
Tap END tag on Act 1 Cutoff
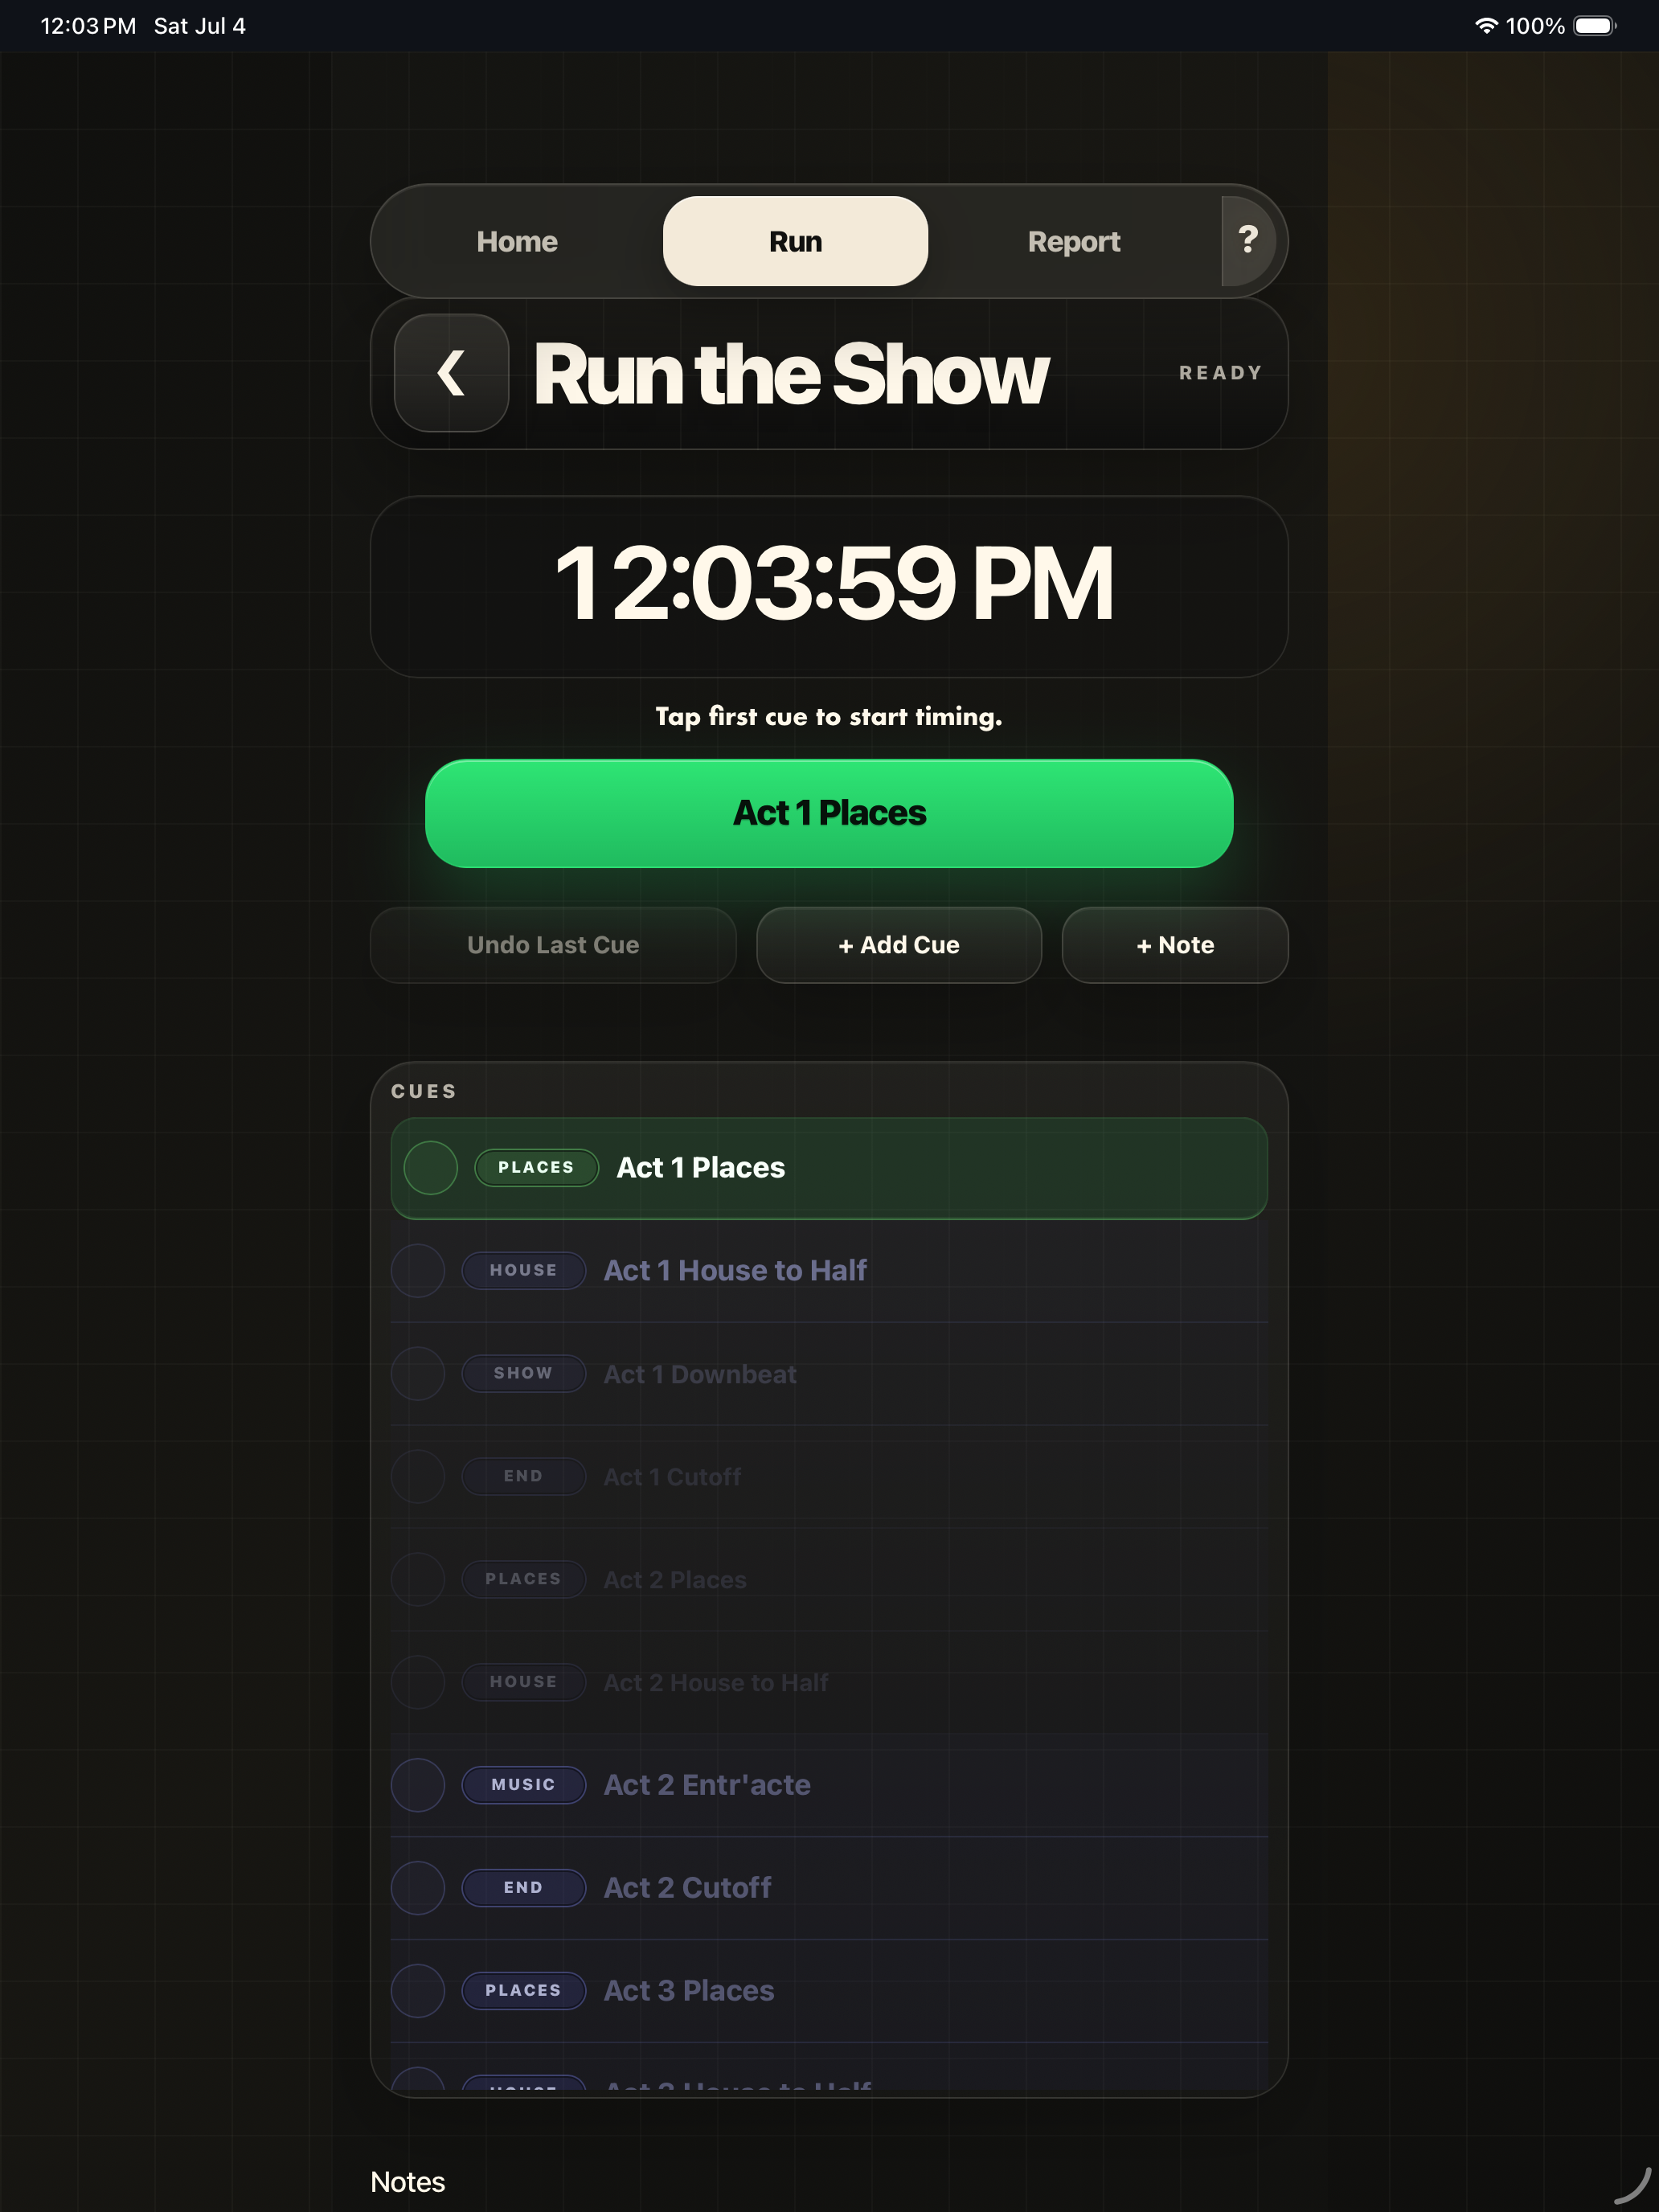click(523, 1477)
